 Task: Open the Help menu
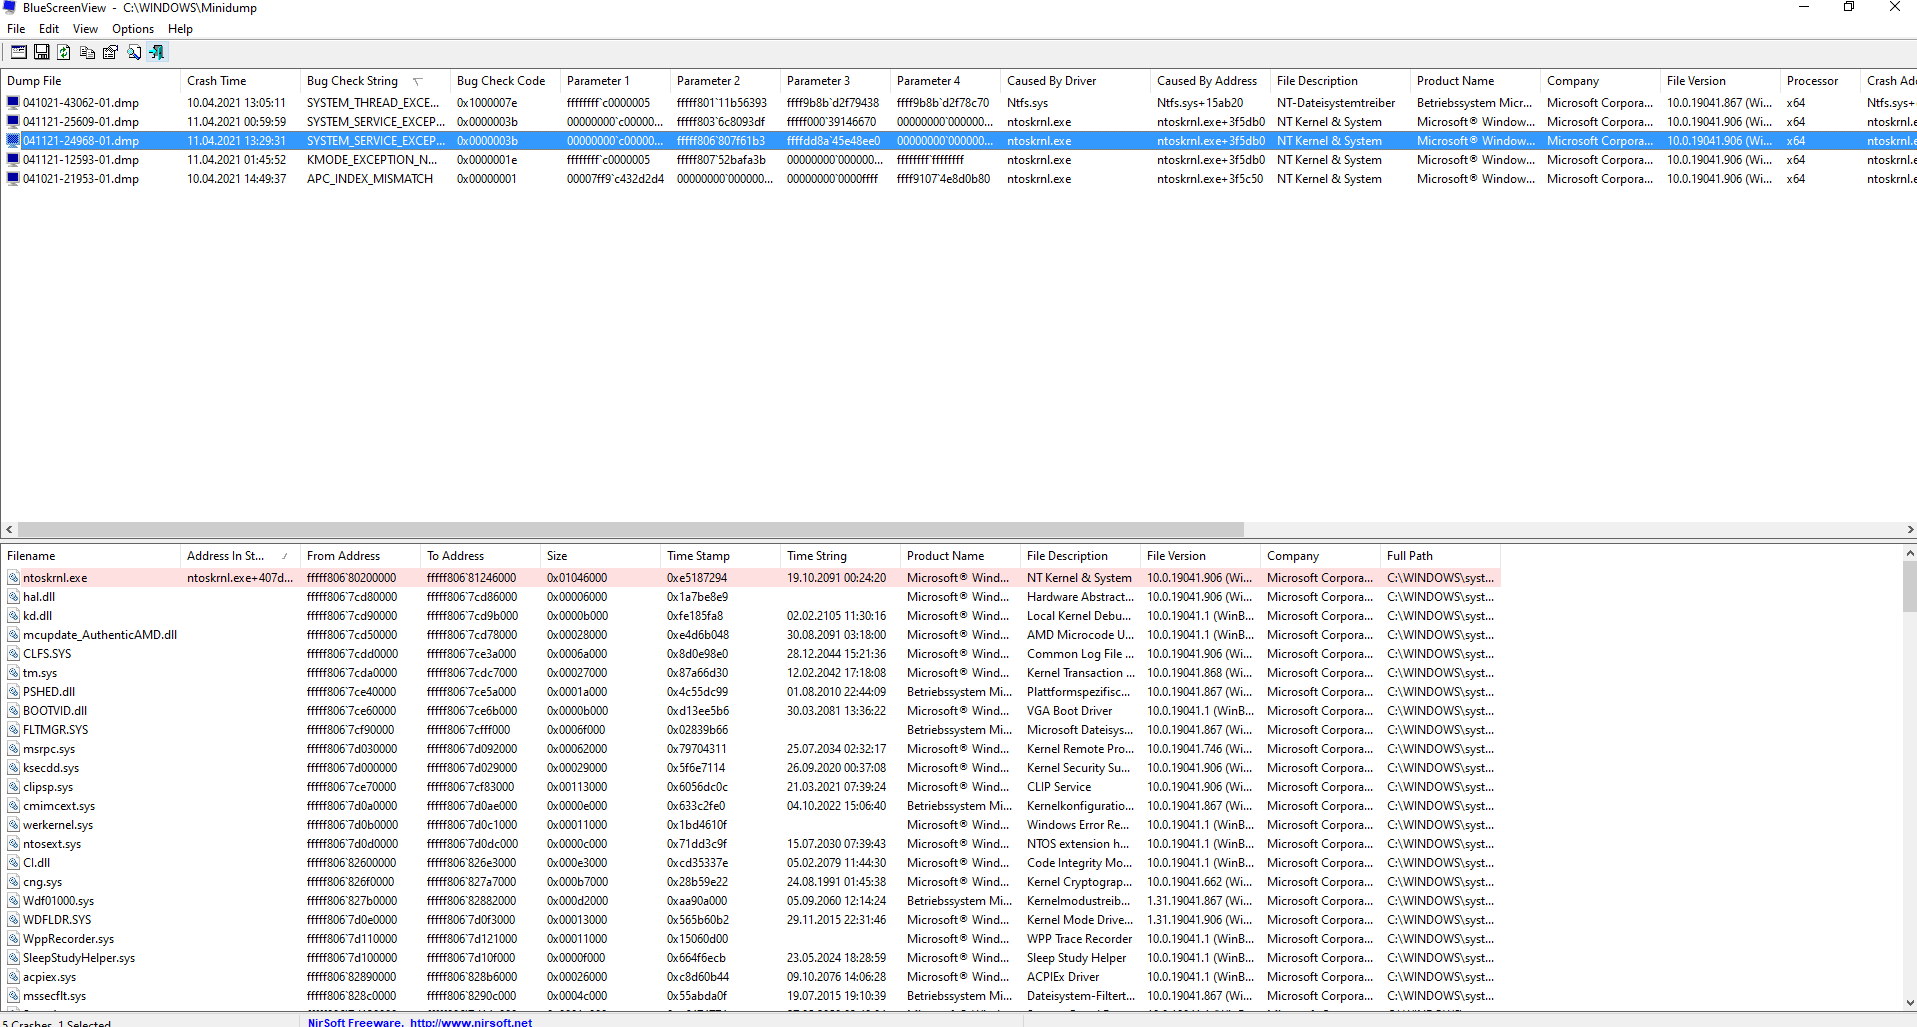pos(180,29)
